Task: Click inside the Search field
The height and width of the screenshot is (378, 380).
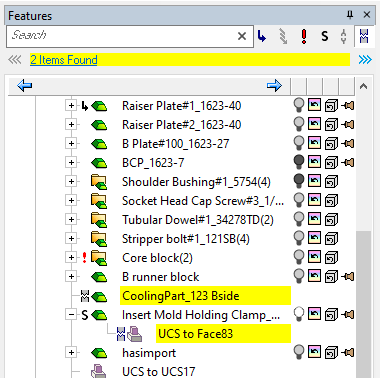Action: coord(122,36)
